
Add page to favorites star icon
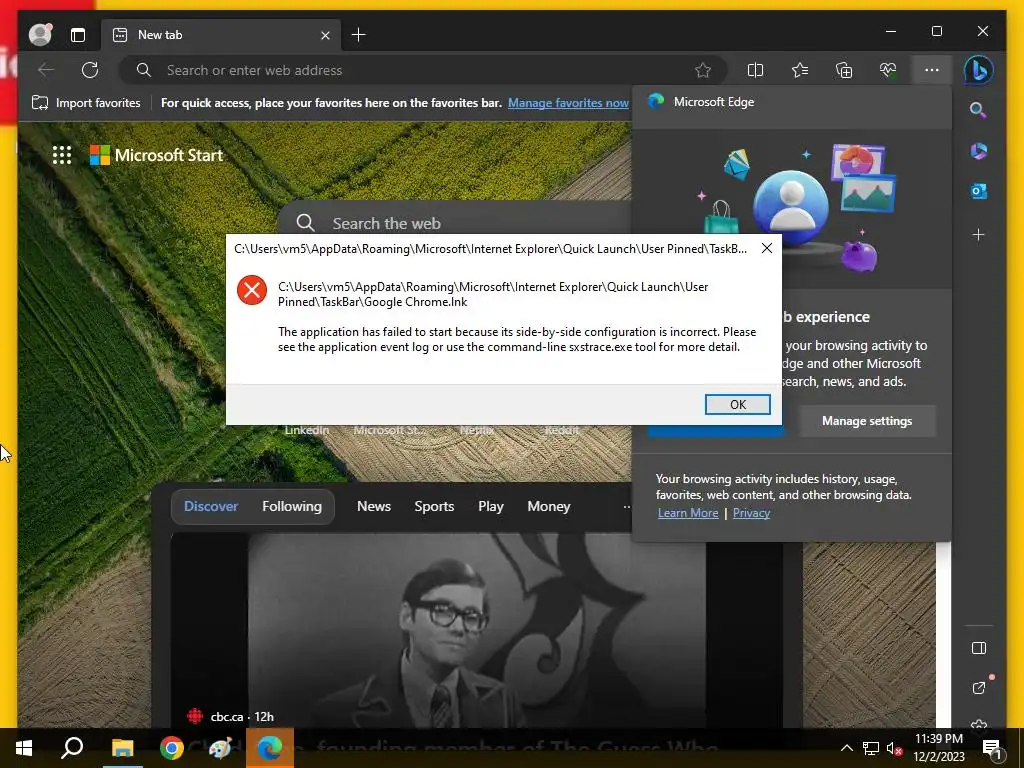click(703, 70)
